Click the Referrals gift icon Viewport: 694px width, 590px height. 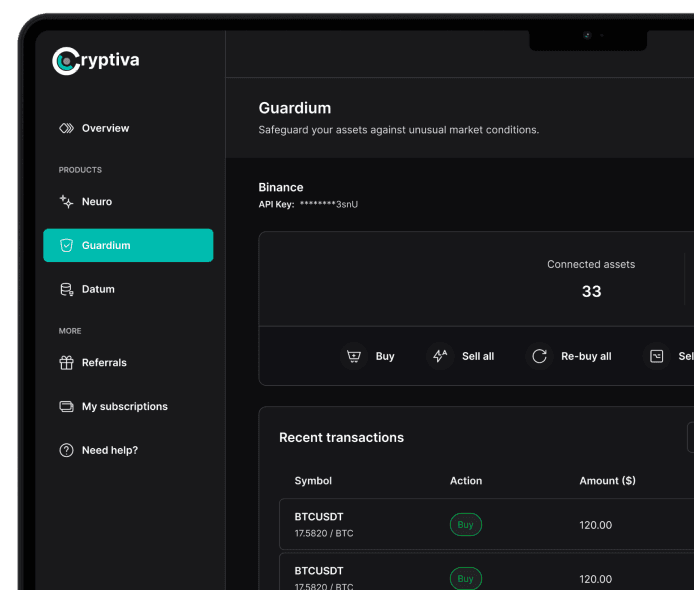67,363
